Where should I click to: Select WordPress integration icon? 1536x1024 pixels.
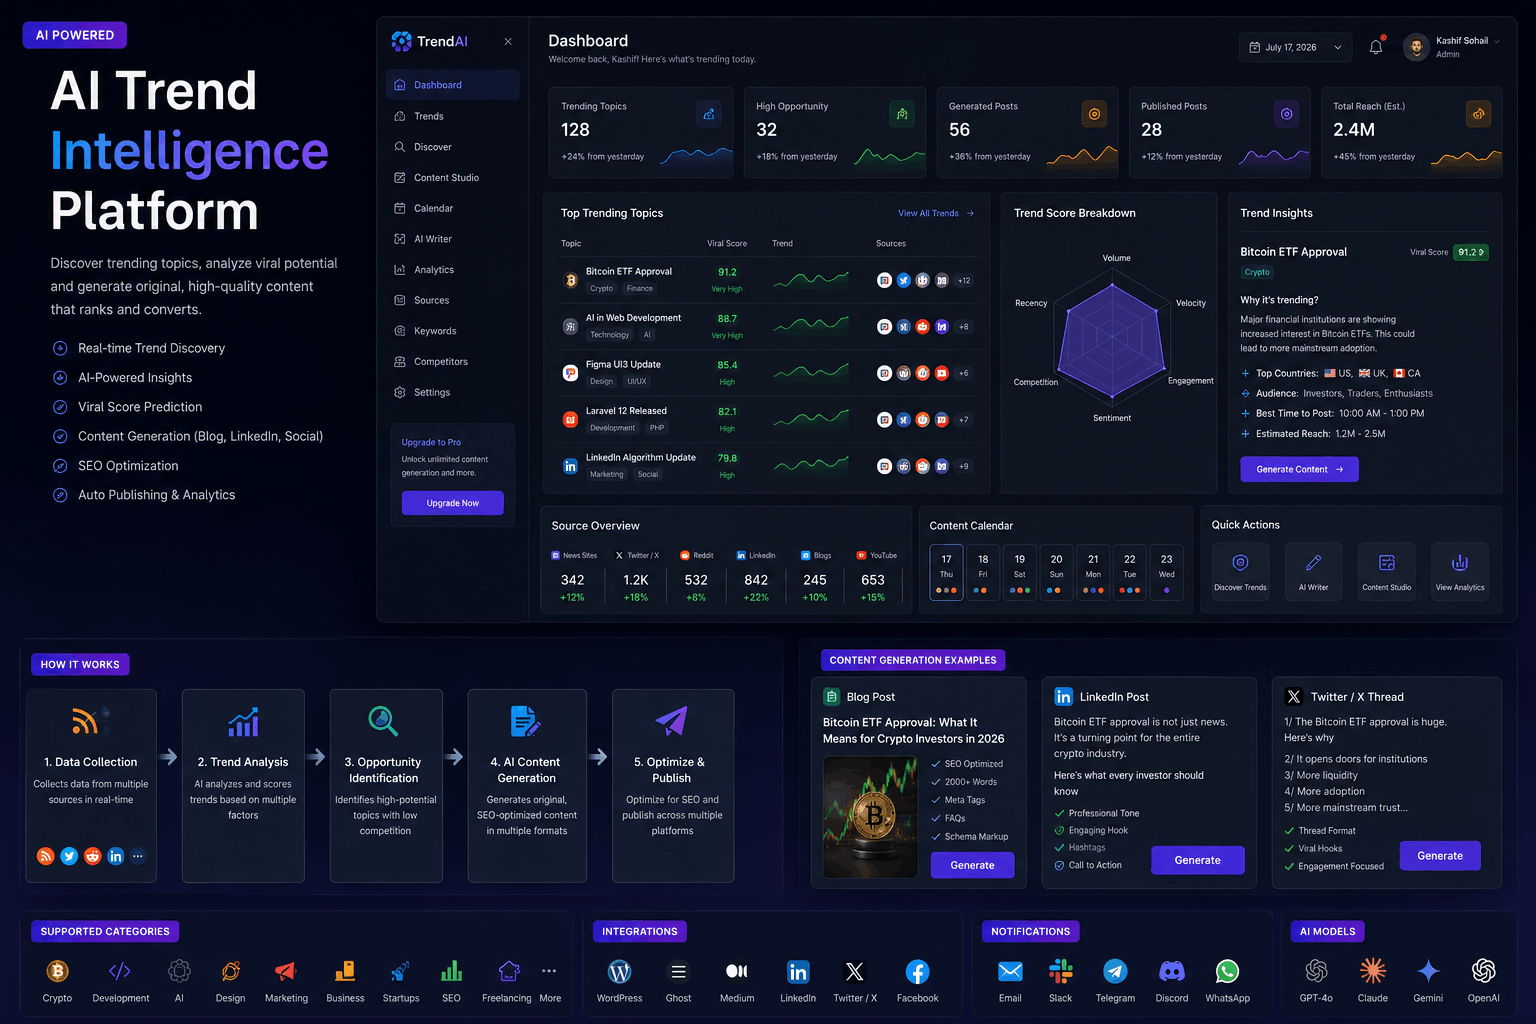pos(619,971)
